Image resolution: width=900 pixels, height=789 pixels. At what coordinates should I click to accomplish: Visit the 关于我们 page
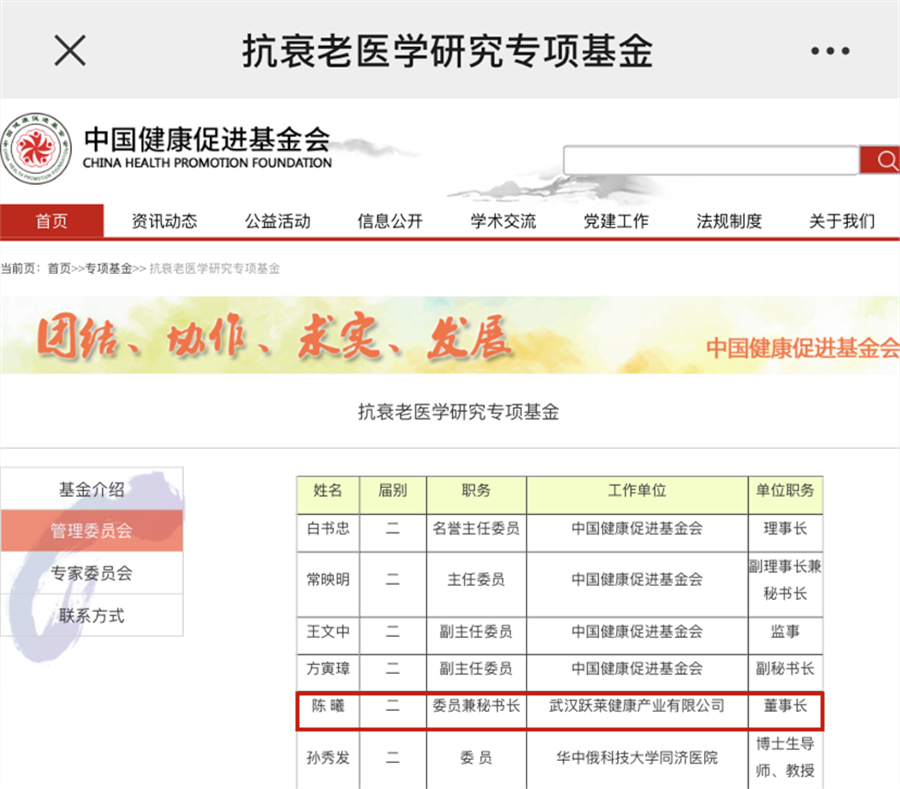point(842,221)
